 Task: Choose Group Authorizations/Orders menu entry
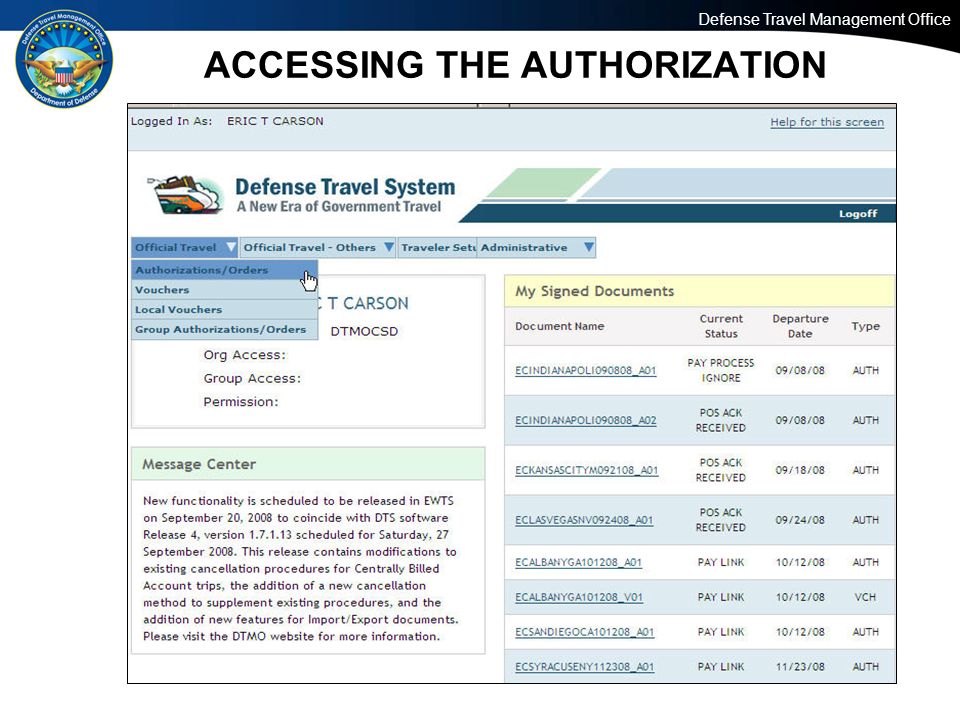[x=225, y=329]
